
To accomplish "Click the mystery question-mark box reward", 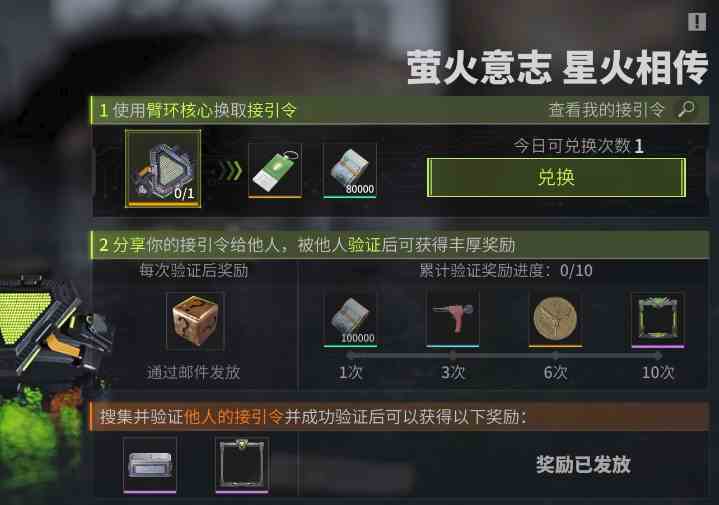I will (195, 321).
